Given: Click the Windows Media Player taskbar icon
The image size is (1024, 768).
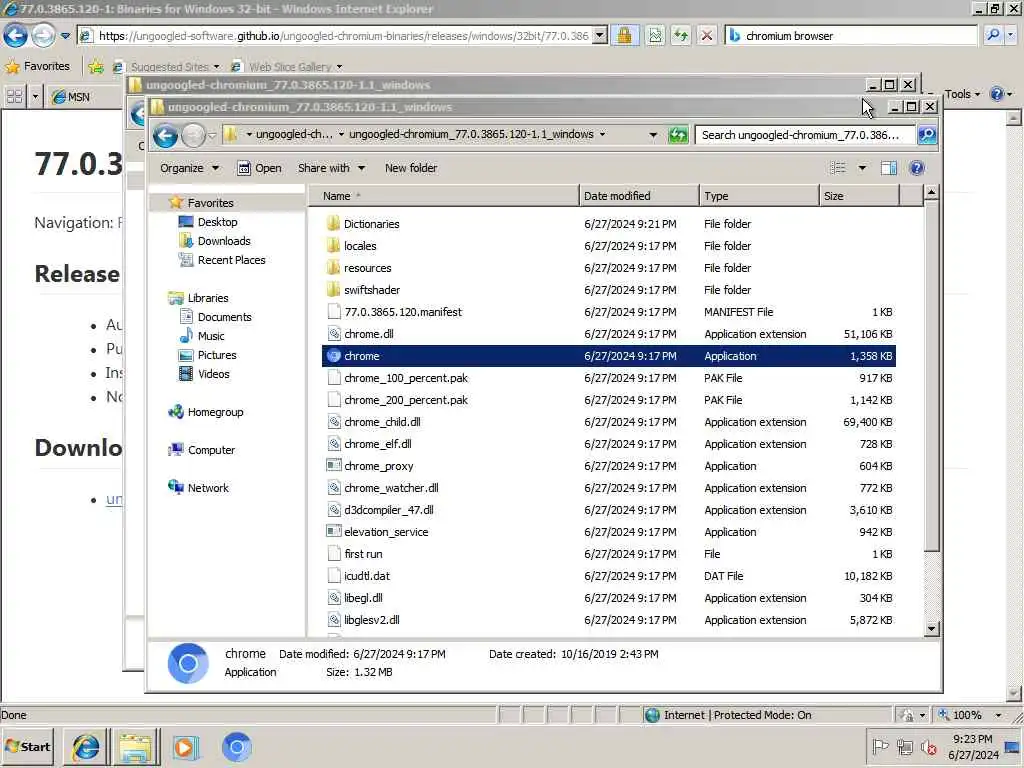Looking at the screenshot, I should click(185, 747).
